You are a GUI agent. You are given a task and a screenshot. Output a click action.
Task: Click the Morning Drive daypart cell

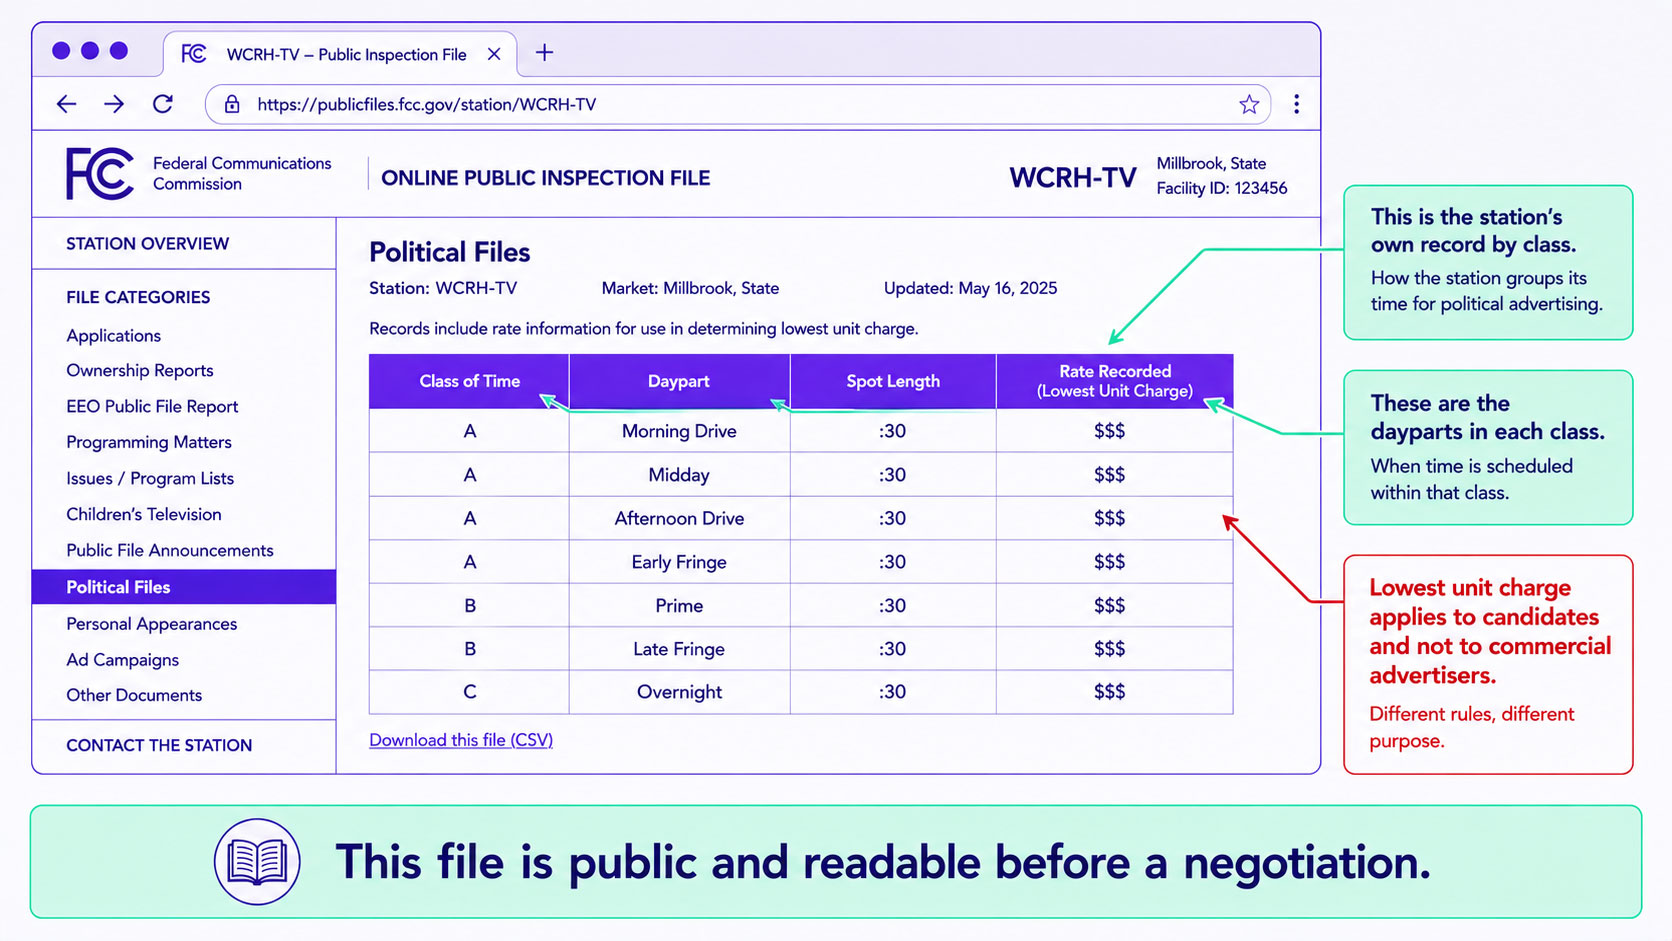point(679,431)
